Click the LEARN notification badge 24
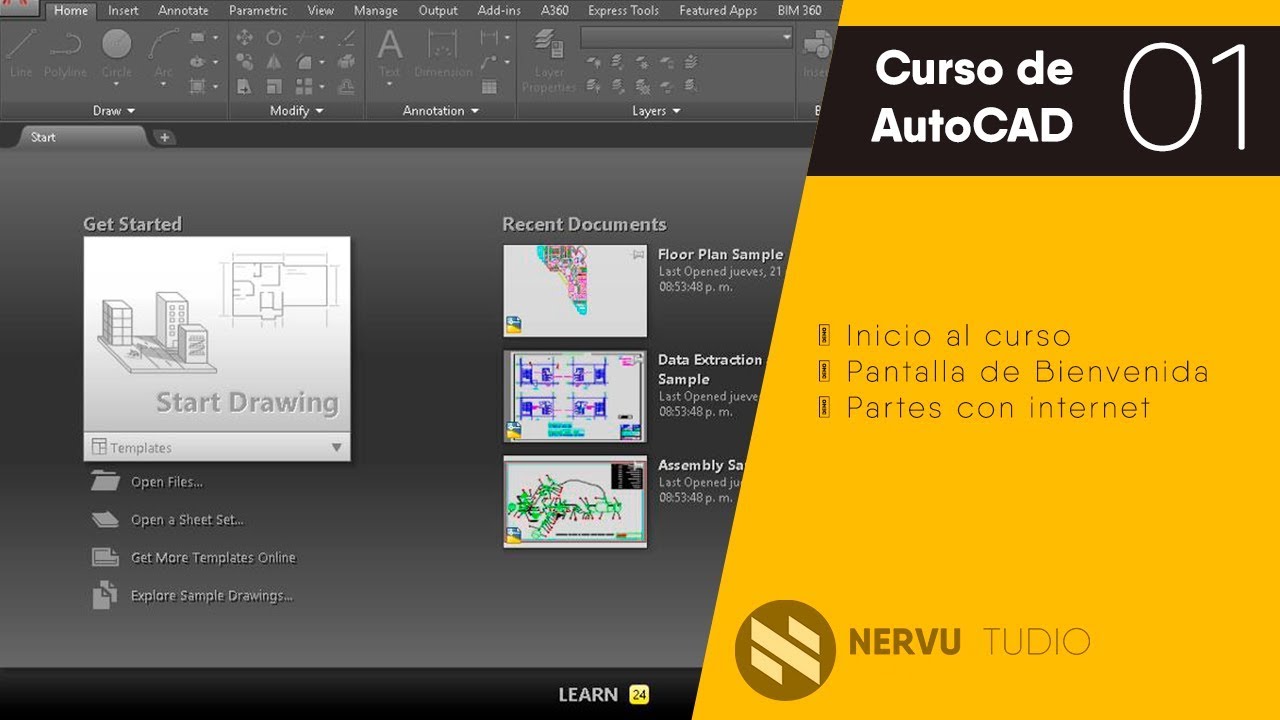Screen dimensions: 1280x720 (x=639, y=695)
